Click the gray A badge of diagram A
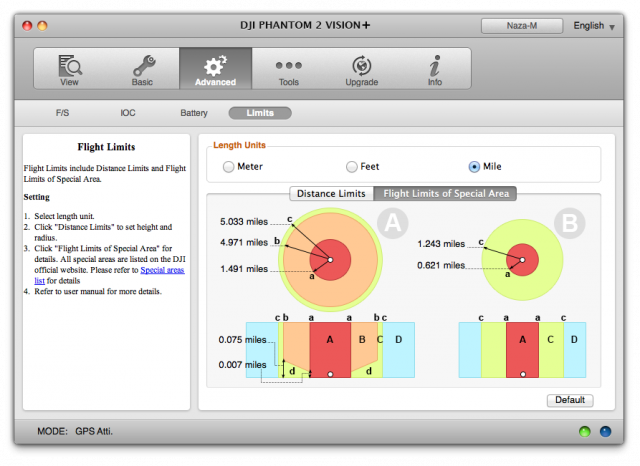 coord(393,223)
